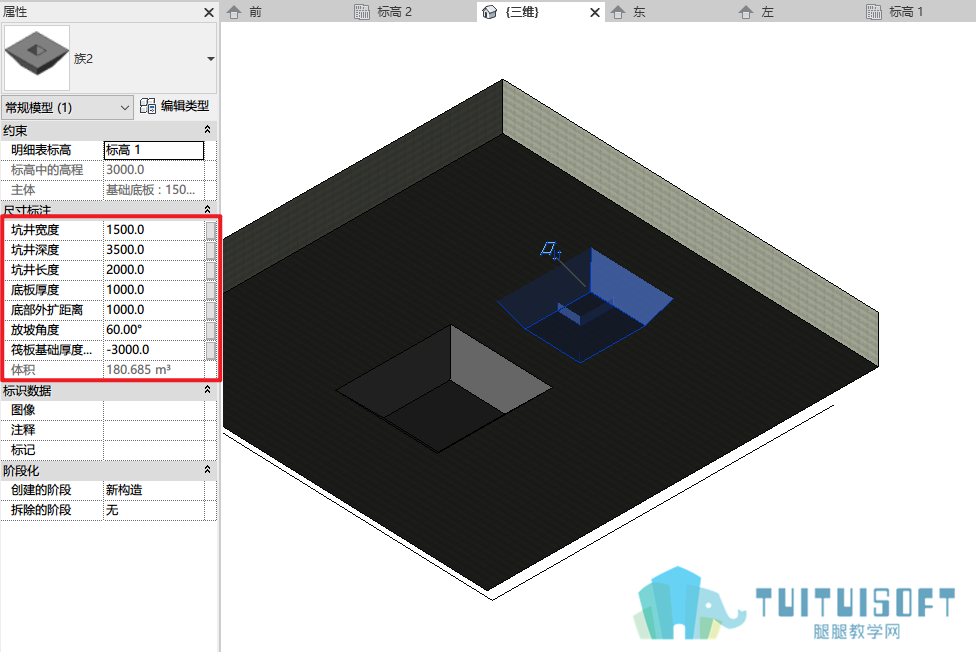
Task: Collapse the 尺寸标注 section
Action: click(x=207, y=209)
